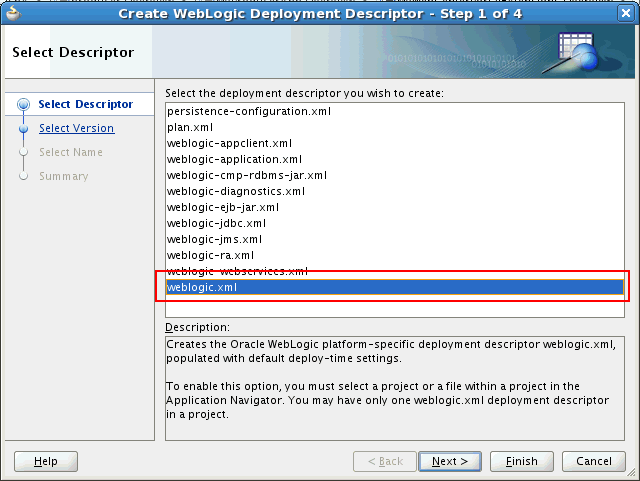Click the dialog resize grip corner

click(632, 473)
